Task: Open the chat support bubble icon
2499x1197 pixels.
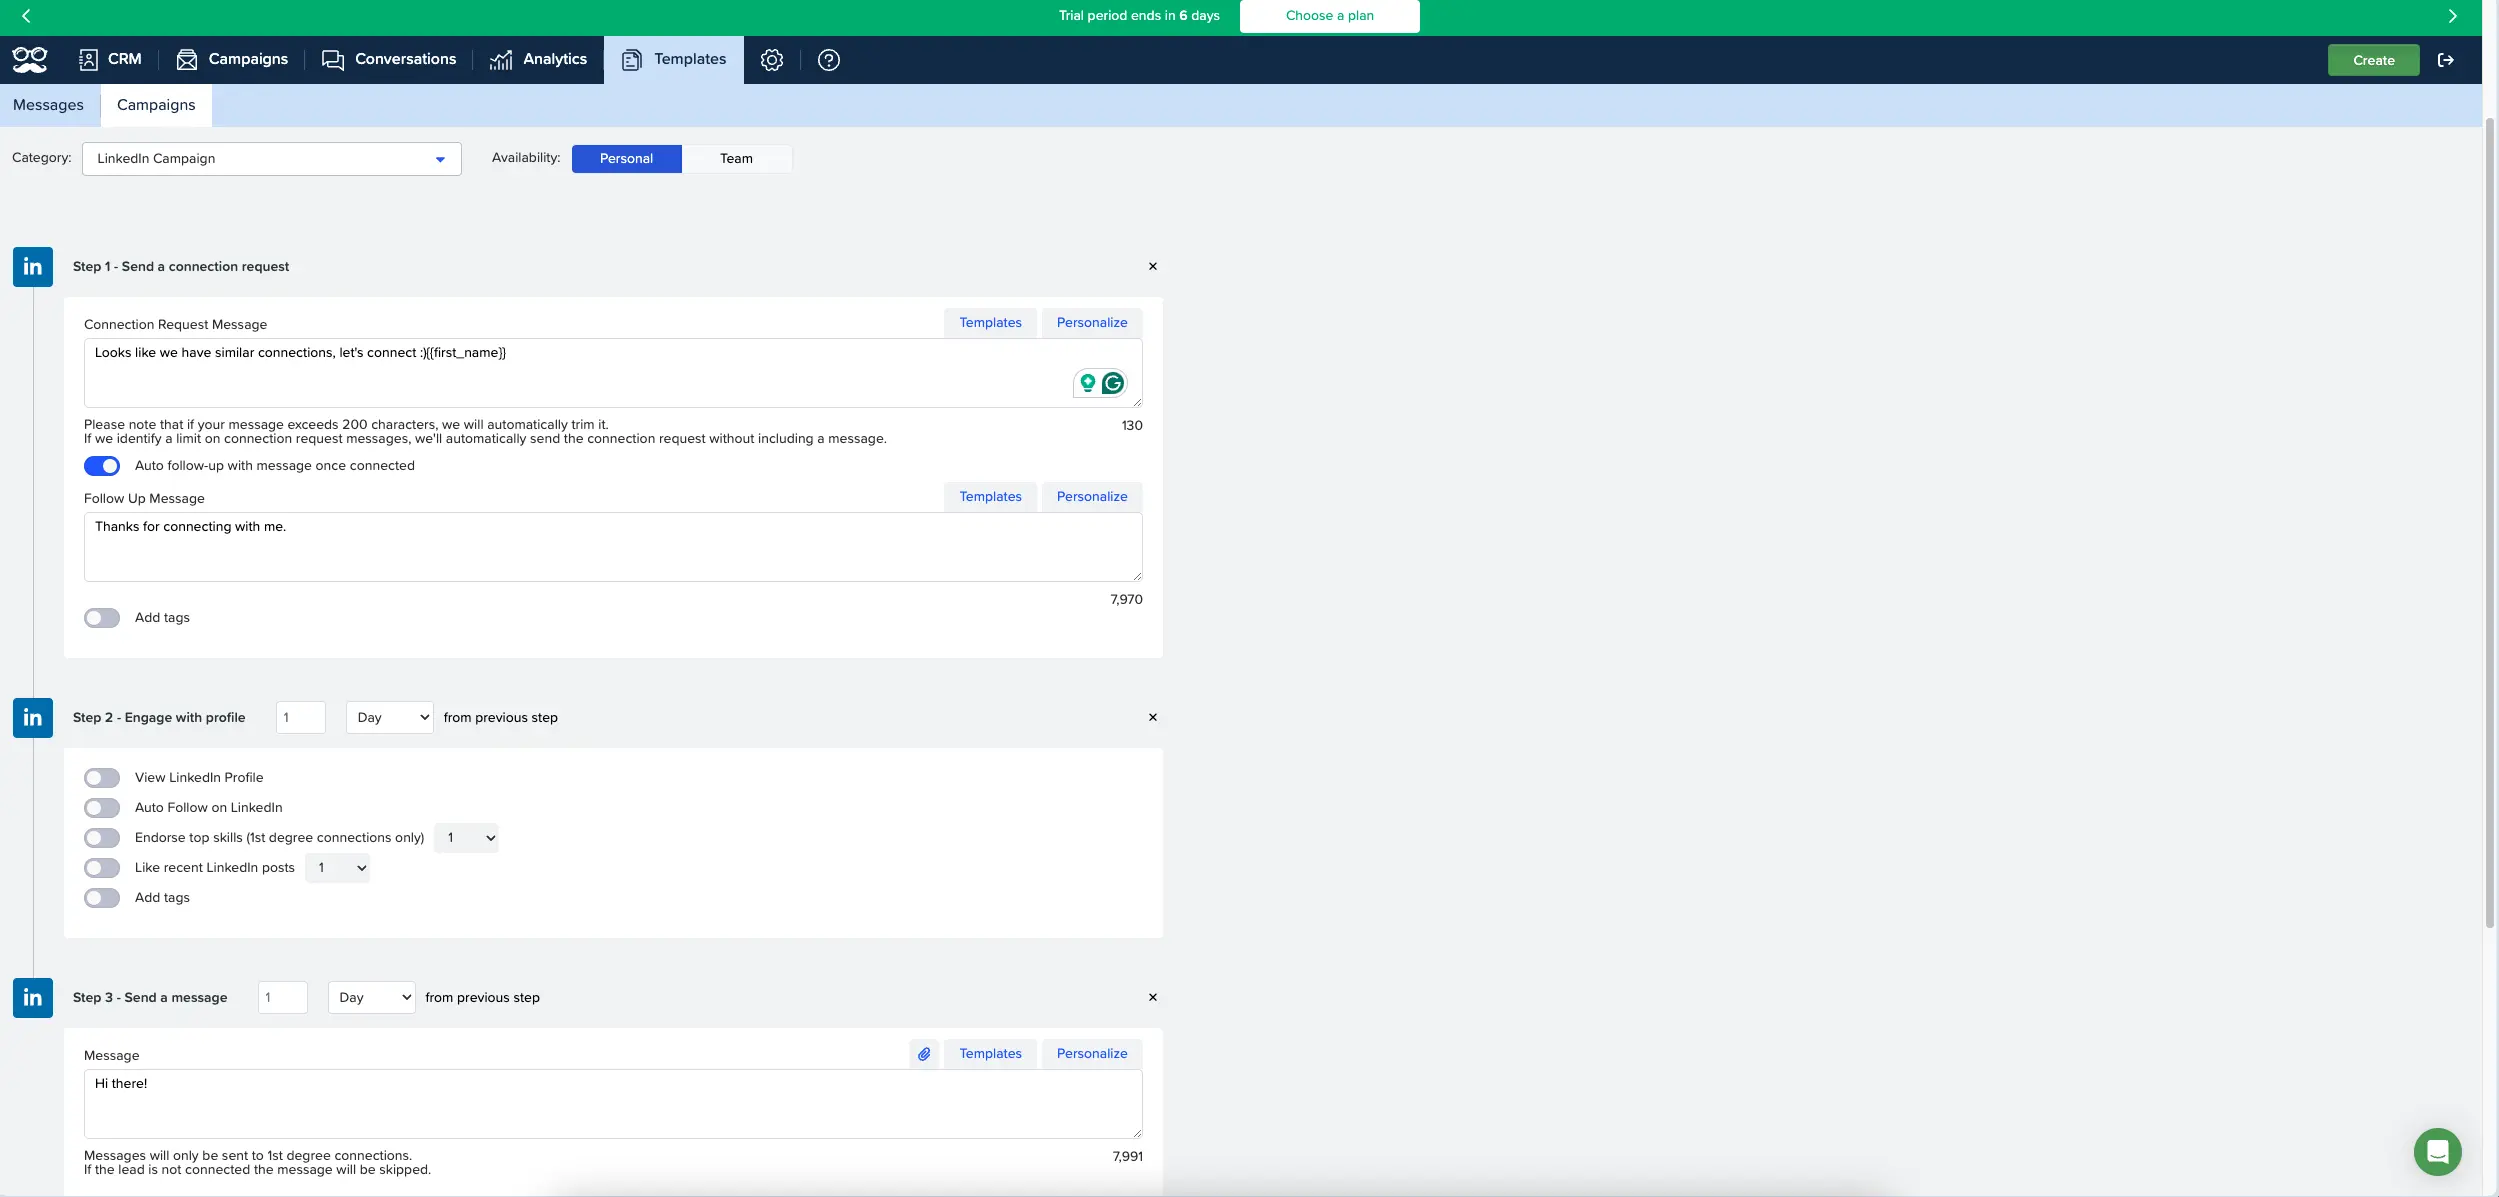Action: coord(2437,1152)
